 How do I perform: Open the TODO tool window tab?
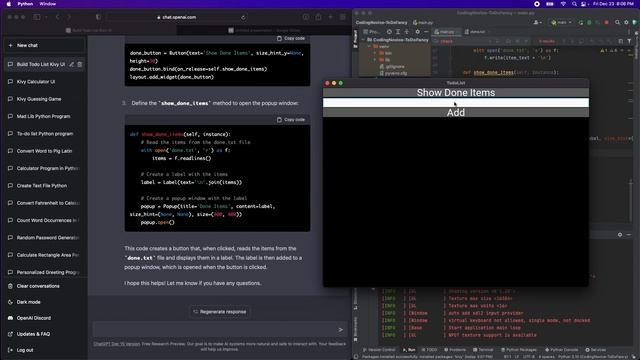pos(429,350)
